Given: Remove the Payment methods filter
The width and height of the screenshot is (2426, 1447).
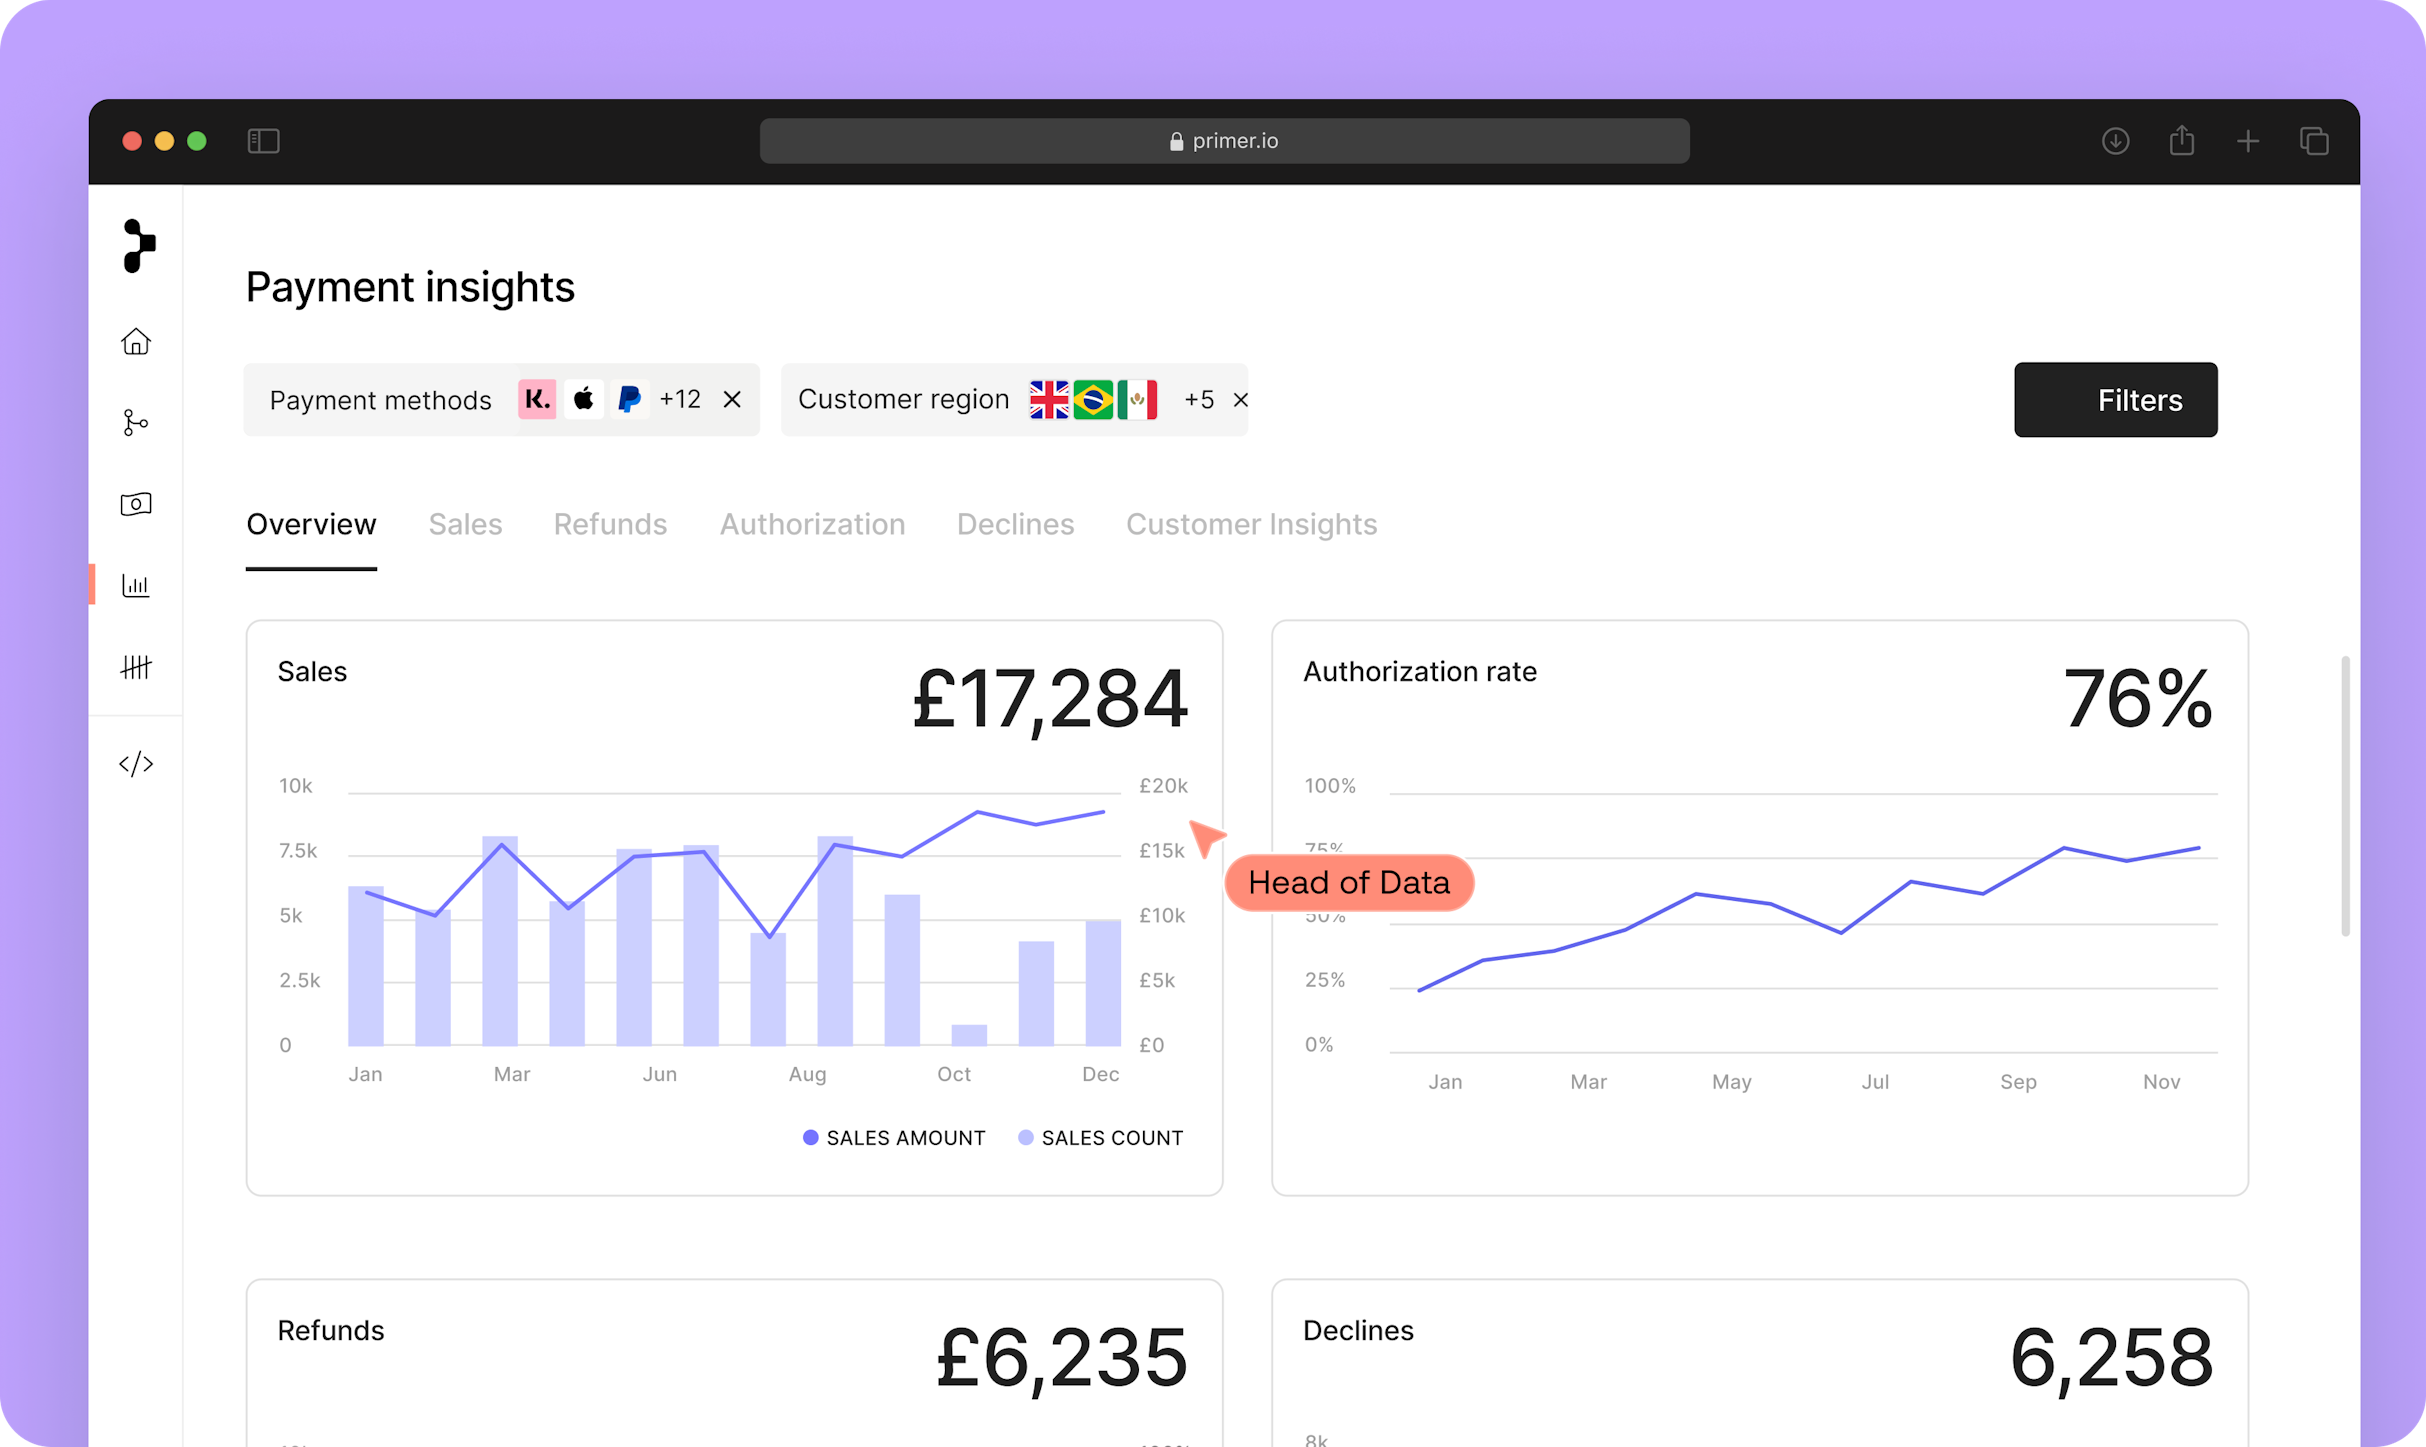Looking at the screenshot, I should coord(733,399).
